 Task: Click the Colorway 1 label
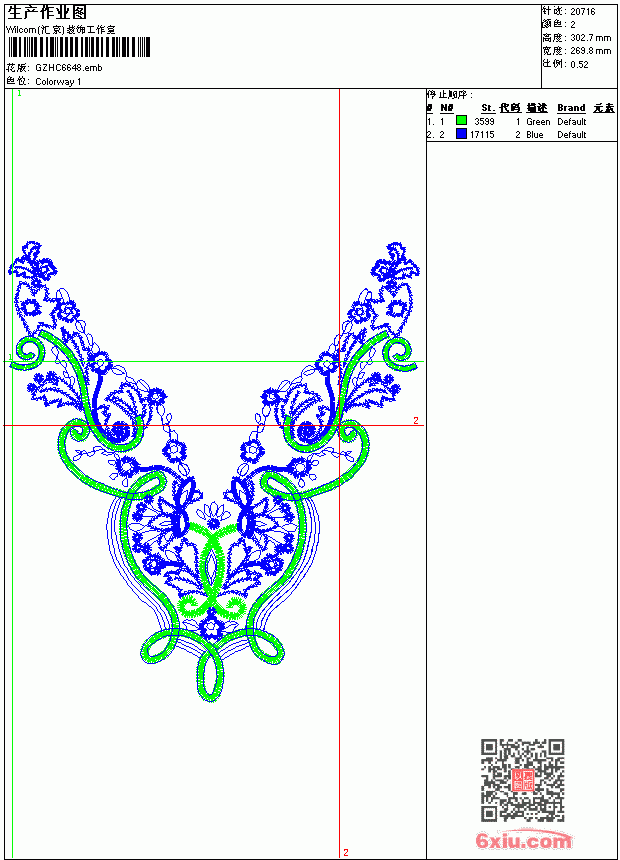(58, 82)
